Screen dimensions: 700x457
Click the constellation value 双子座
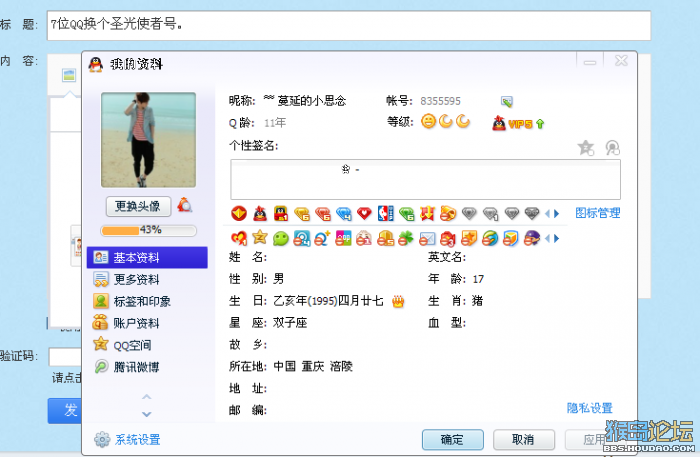(290, 322)
